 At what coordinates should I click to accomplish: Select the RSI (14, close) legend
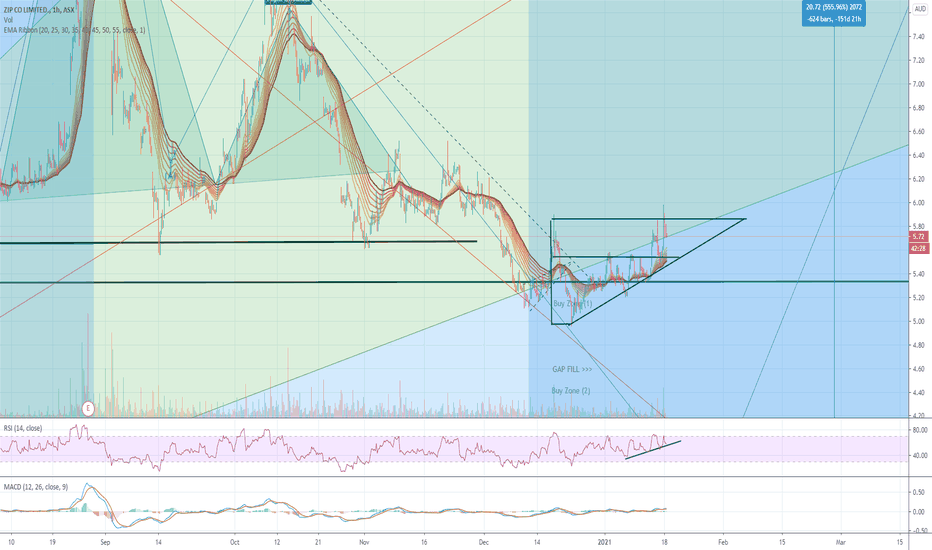23,428
